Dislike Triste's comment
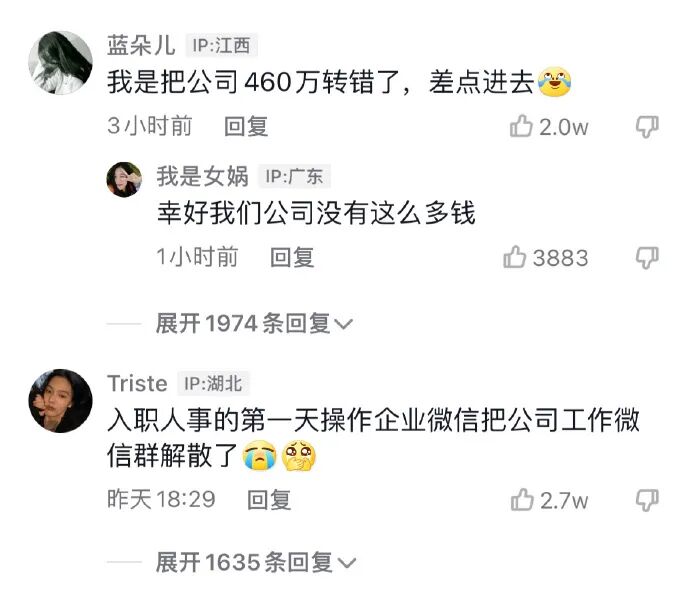690x589 pixels. coord(647,501)
